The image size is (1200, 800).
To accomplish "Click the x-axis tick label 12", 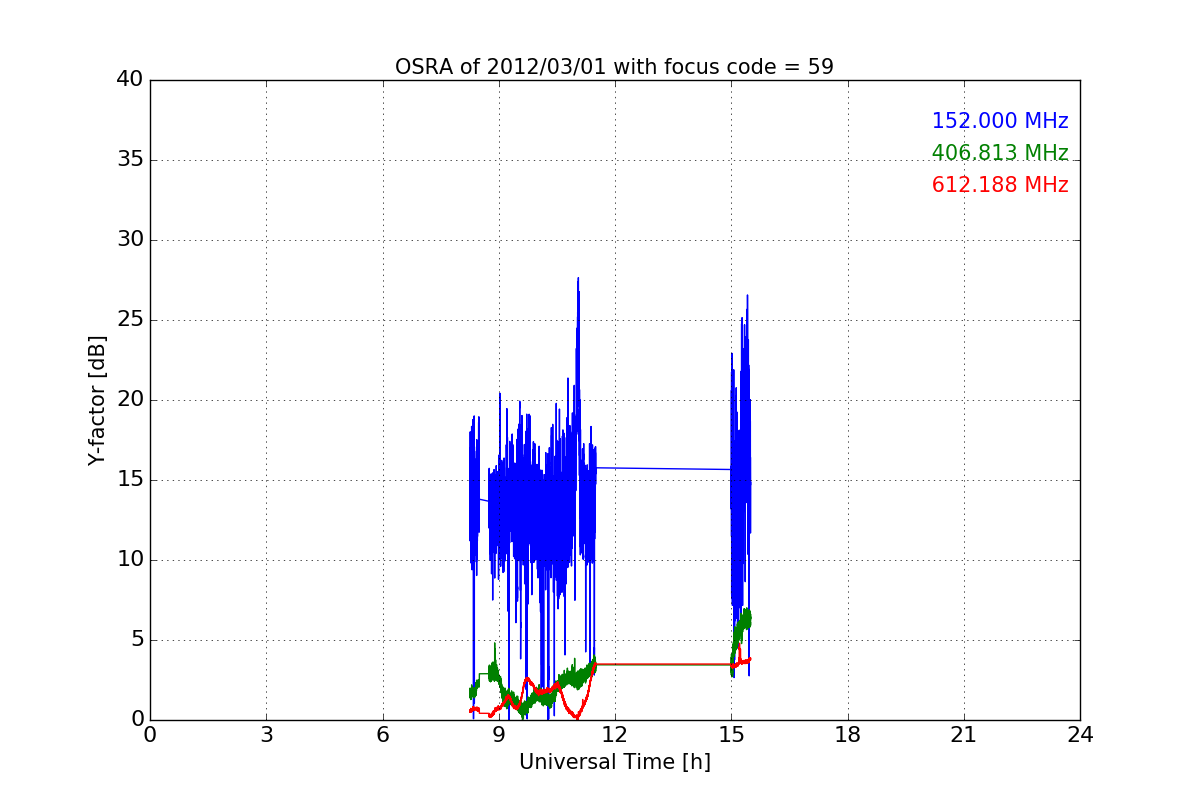I will (615, 736).
